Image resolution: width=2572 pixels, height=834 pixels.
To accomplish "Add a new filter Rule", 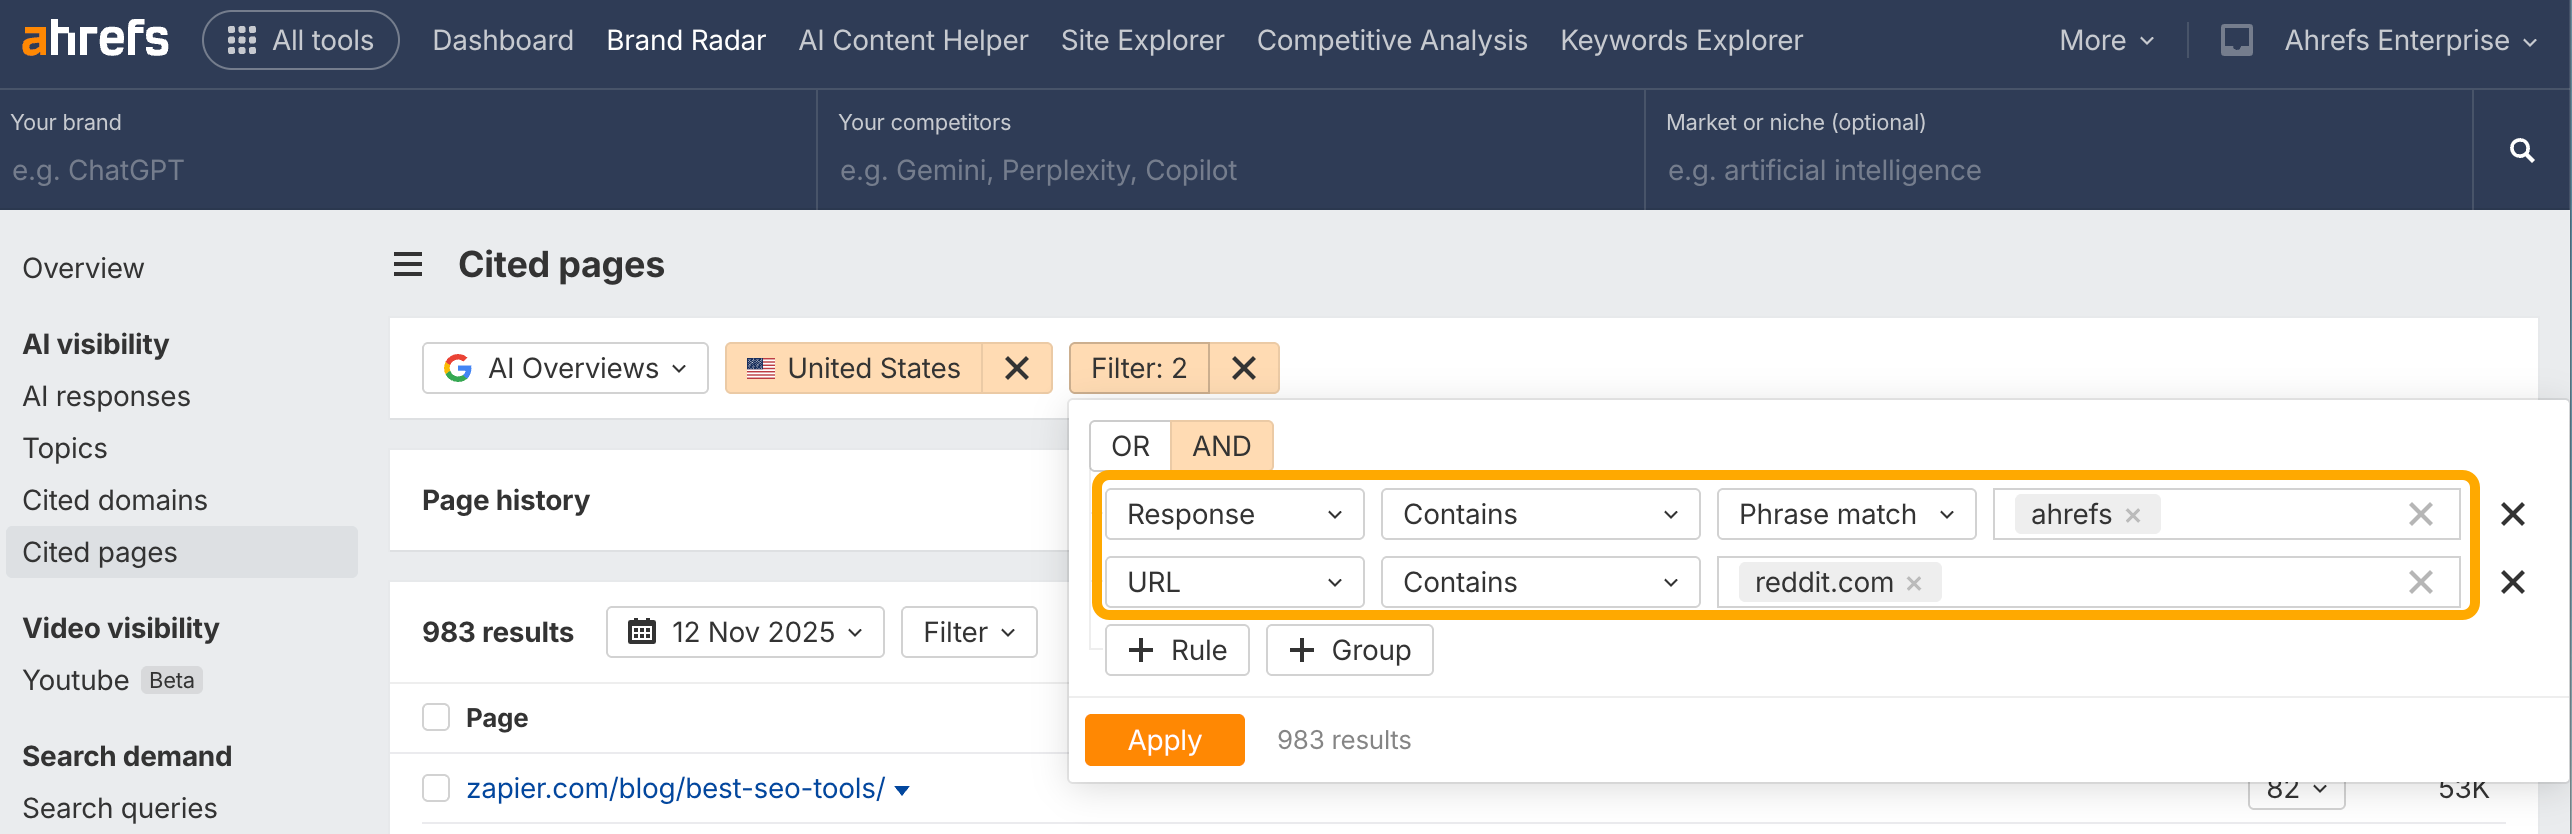I will [x=1177, y=650].
